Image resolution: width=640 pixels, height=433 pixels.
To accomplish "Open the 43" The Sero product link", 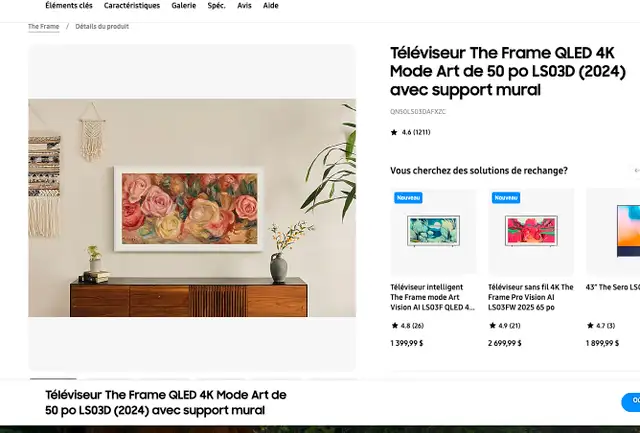I will click(613, 287).
